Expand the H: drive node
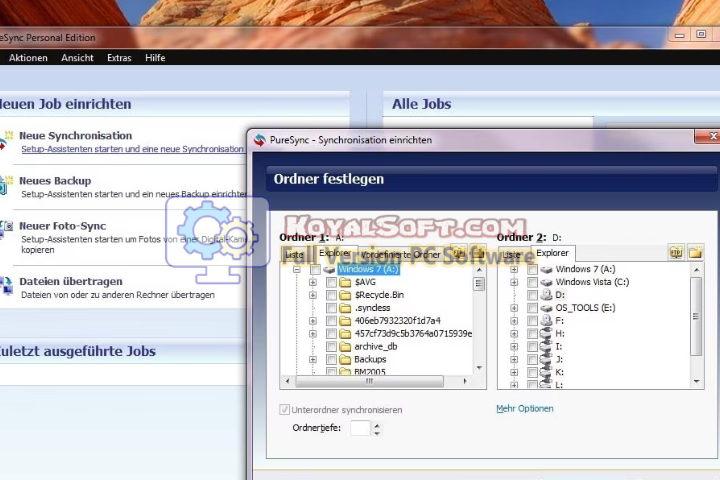Screen dimensions: 720x480 click(x=514, y=333)
